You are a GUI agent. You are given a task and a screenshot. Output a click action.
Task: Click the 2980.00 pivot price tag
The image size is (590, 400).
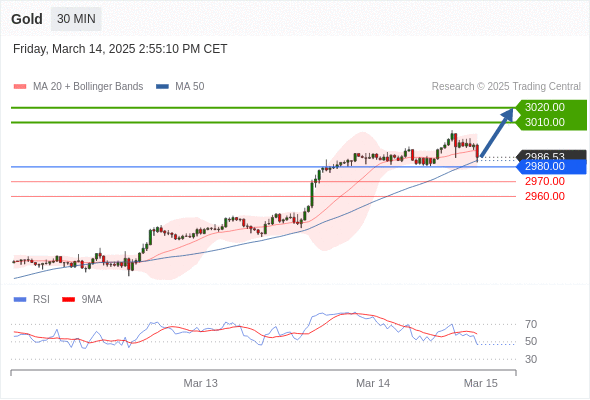pyautogui.click(x=551, y=167)
